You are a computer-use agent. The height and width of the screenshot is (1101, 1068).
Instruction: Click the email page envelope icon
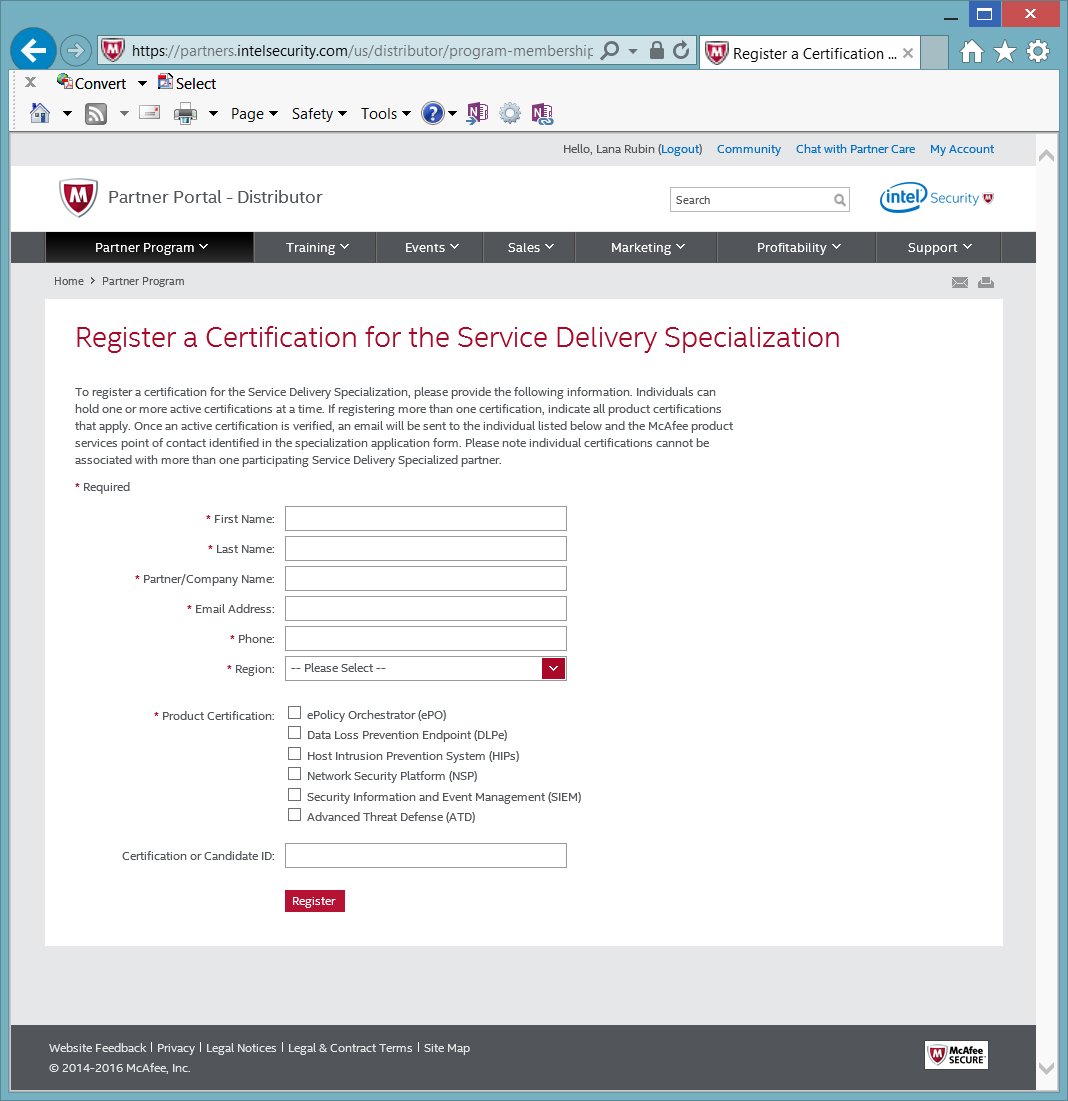point(960,283)
